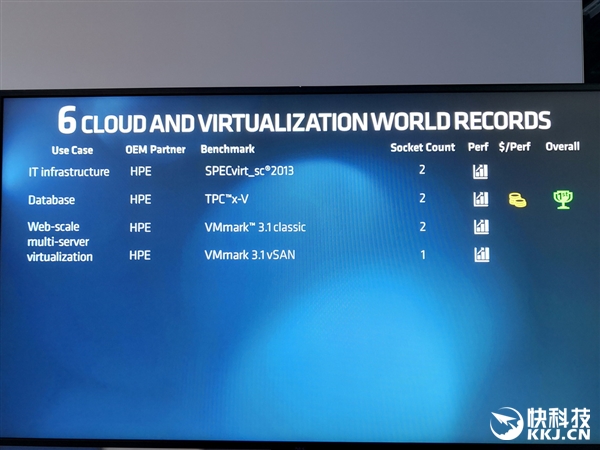This screenshot has height=450, width=600.
Task: Click the '$/Perf' column header
Action: [x=515, y=147]
